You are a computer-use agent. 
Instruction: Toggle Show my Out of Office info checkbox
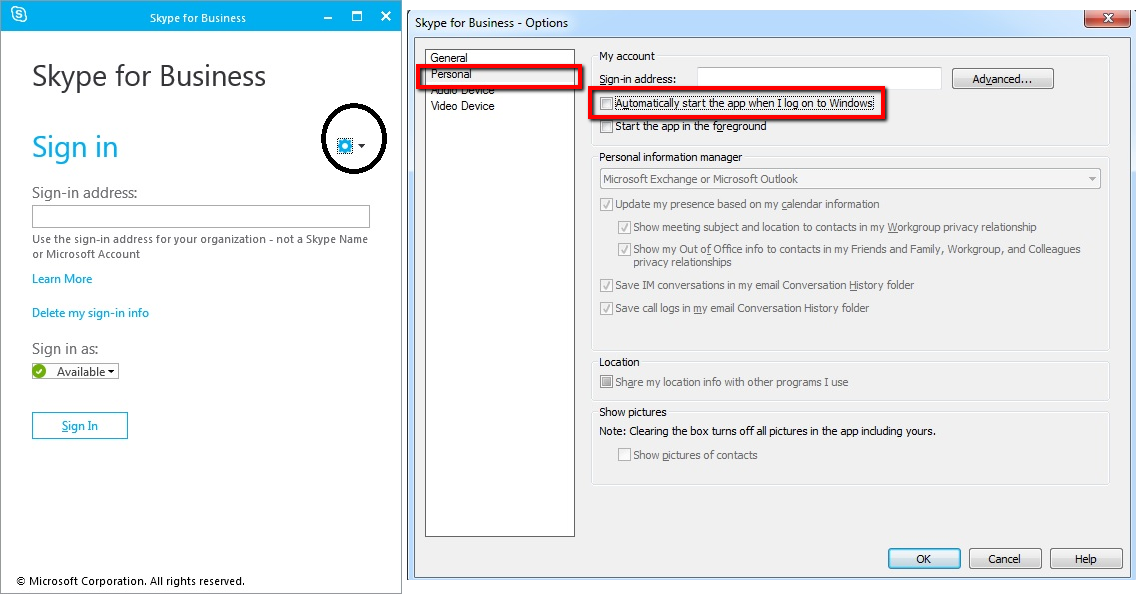click(624, 249)
